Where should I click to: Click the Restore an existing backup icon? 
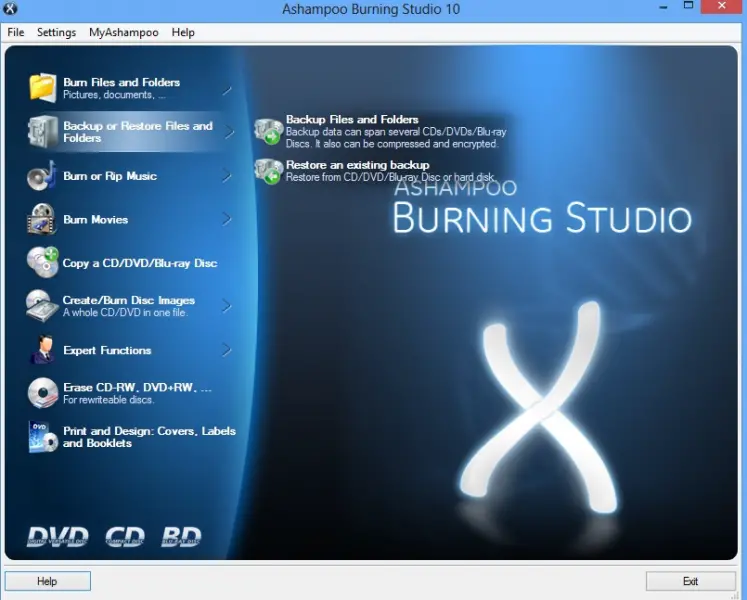pyautogui.click(x=269, y=172)
